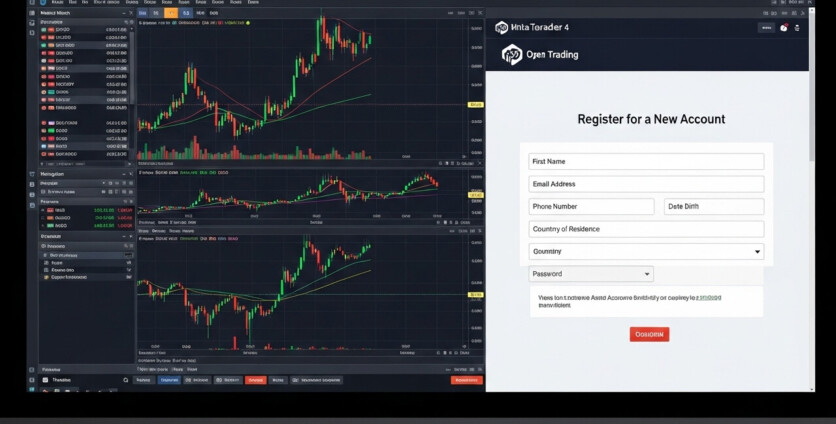This screenshot has height=424, width=836.
Task: Click the search magnifier icon in the bottom bar
Action: pyautogui.click(x=126, y=380)
